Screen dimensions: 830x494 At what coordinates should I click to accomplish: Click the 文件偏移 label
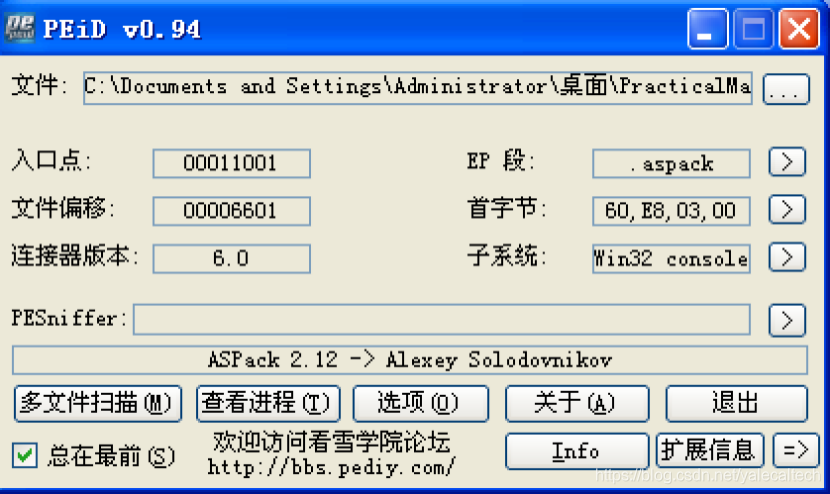point(63,208)
